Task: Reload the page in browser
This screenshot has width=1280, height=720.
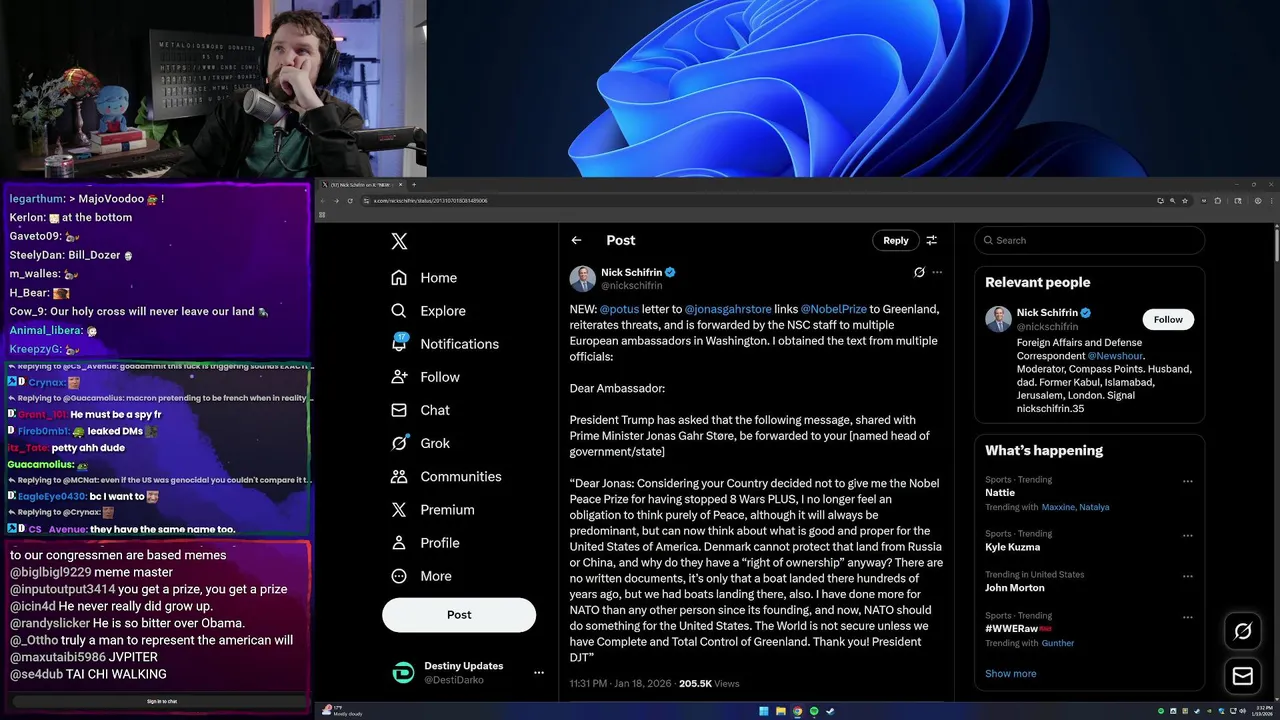Action: 351,201
